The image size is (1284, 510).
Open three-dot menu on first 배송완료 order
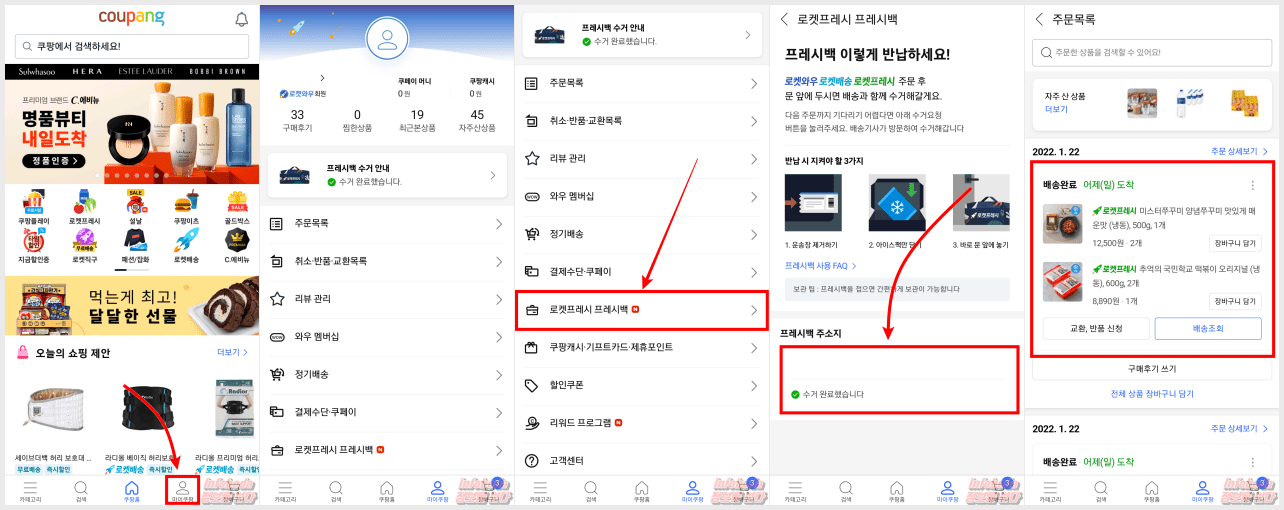click(1252, 185)
